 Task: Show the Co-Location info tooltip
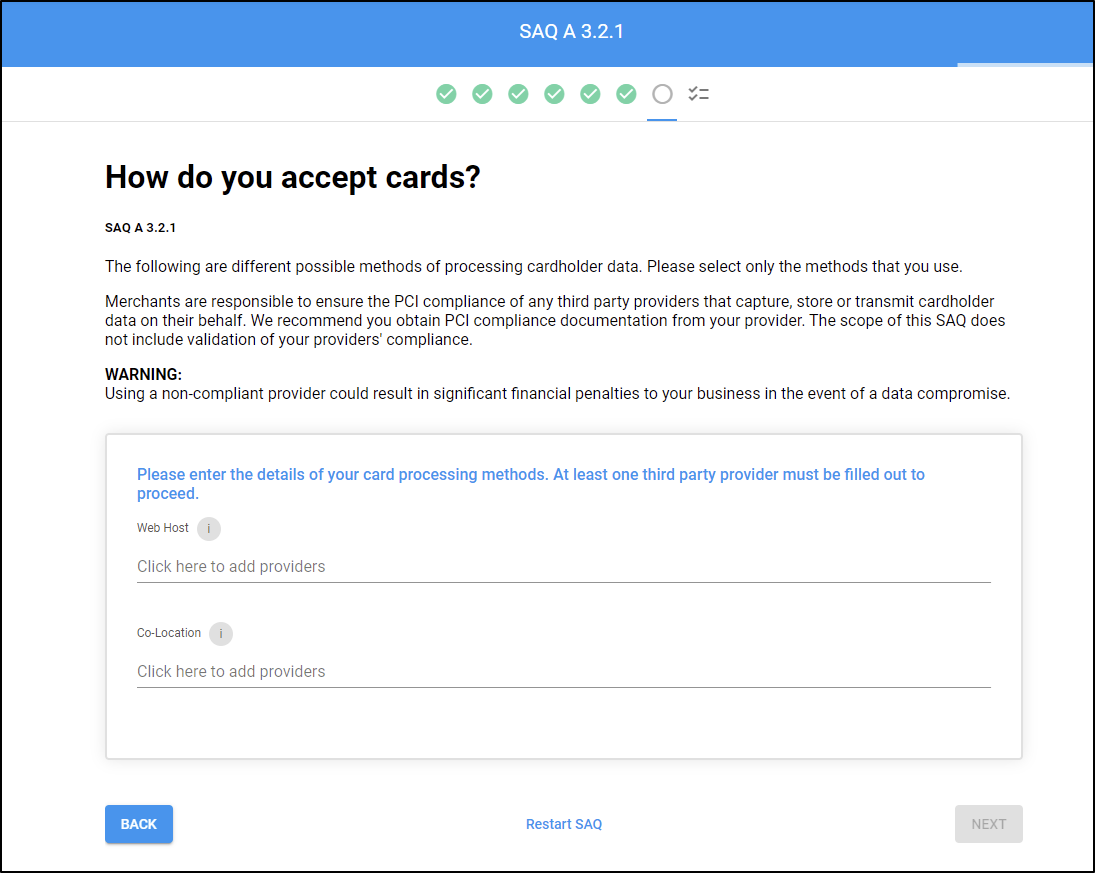[x=221, y=634]
